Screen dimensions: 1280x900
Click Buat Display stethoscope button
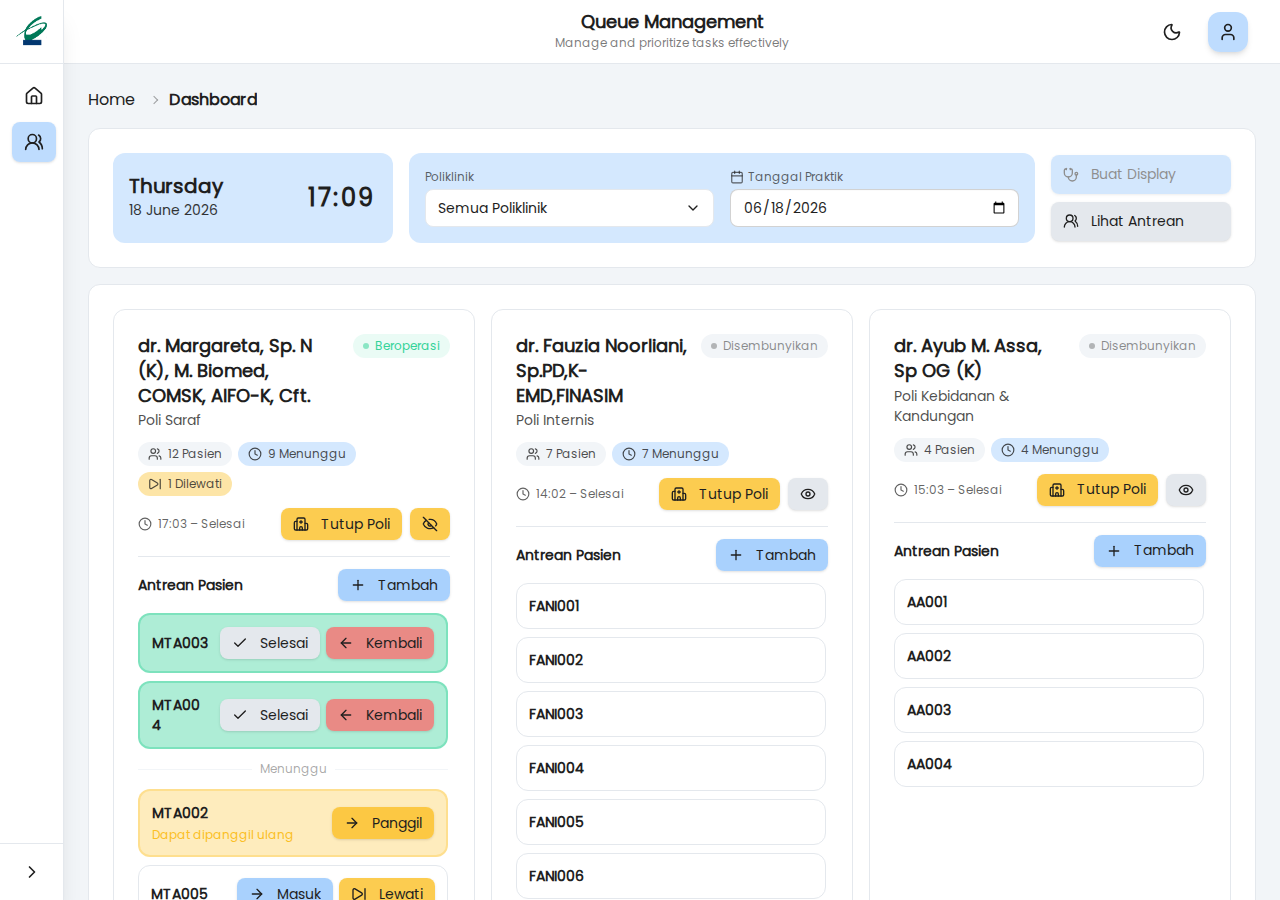point(1141,174)
